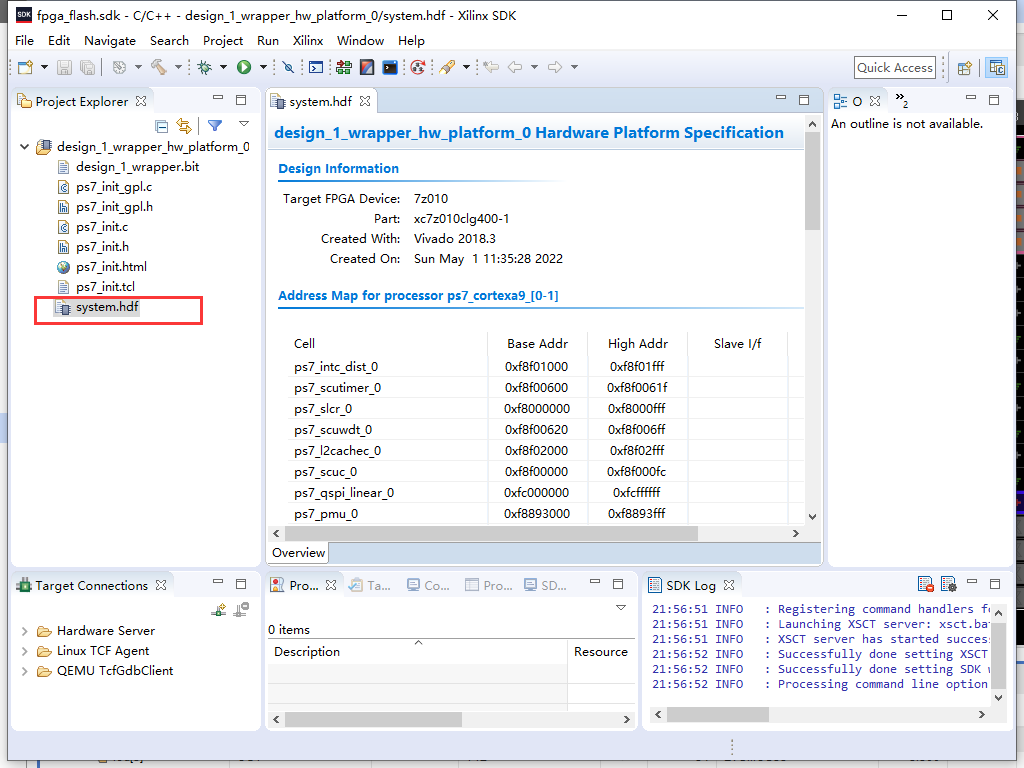Open the Project menu
The width and height of the screenshot is (1024, 768).
pos(223,40)
